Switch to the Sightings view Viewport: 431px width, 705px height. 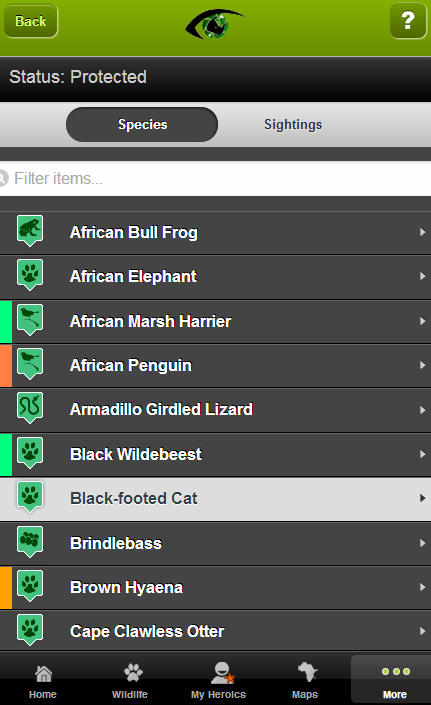point(293,125)
